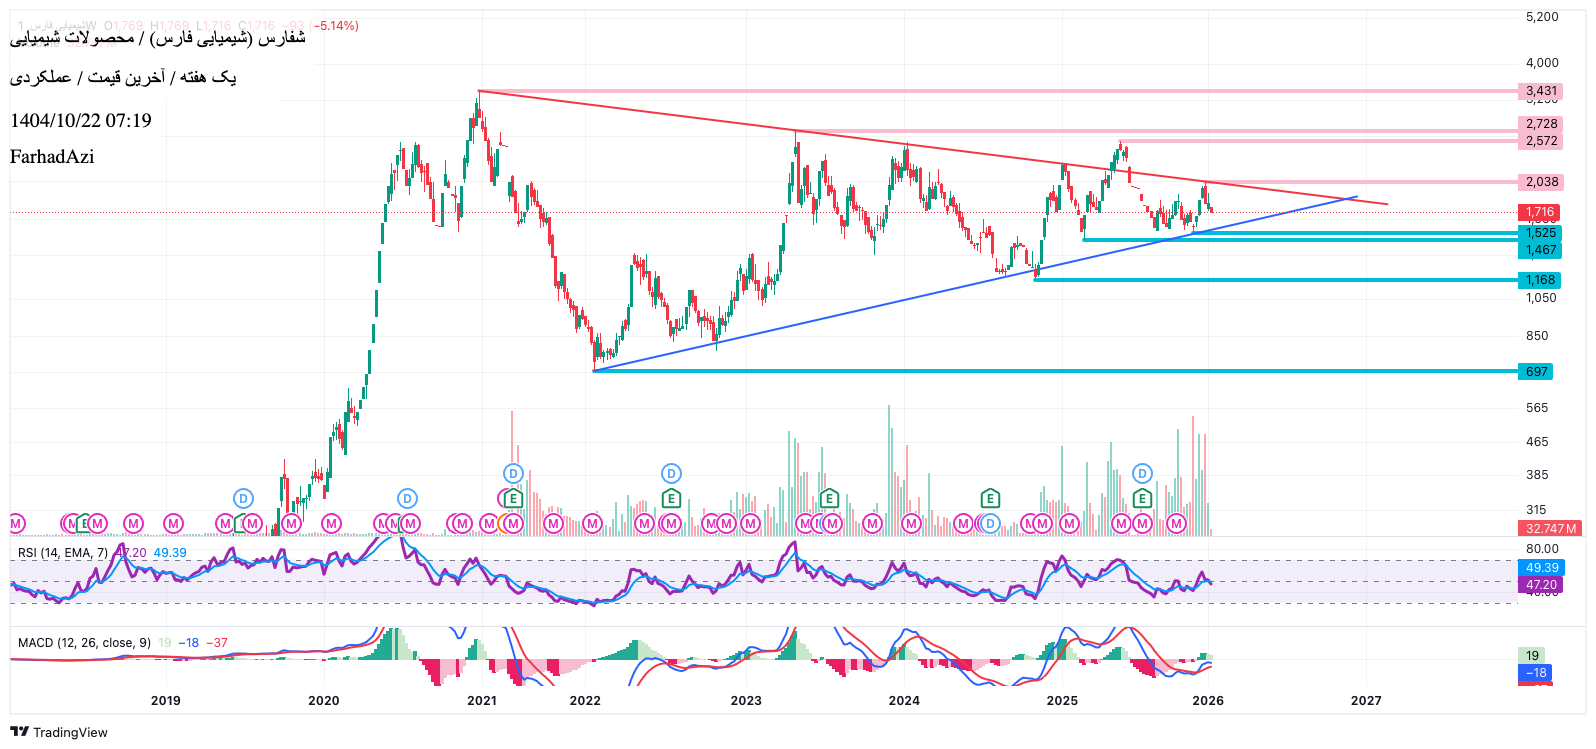Select the RSI (14, EMA, 7) indicator label
The height and width of the screenshot is (749, 1596).
click(x=62, y=553)
